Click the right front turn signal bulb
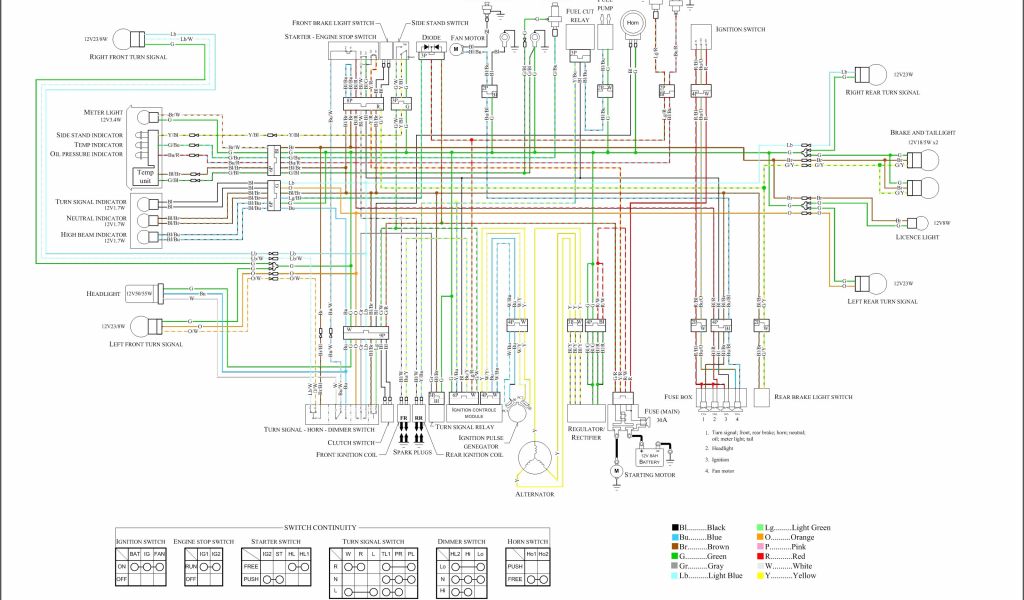Viewport: 1024px width, 600px height. 124,40
